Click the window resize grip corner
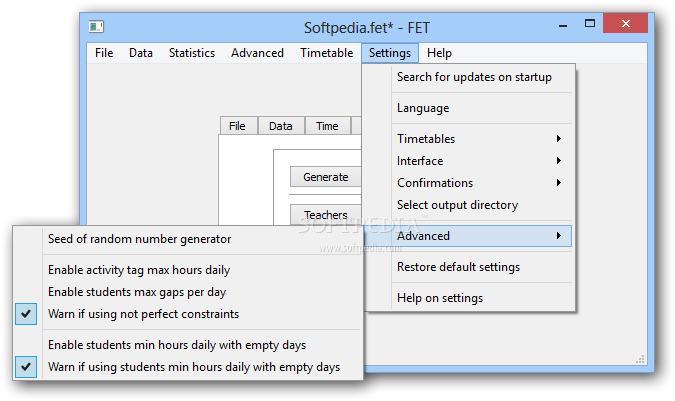The image size is (675, 401). 640,359
